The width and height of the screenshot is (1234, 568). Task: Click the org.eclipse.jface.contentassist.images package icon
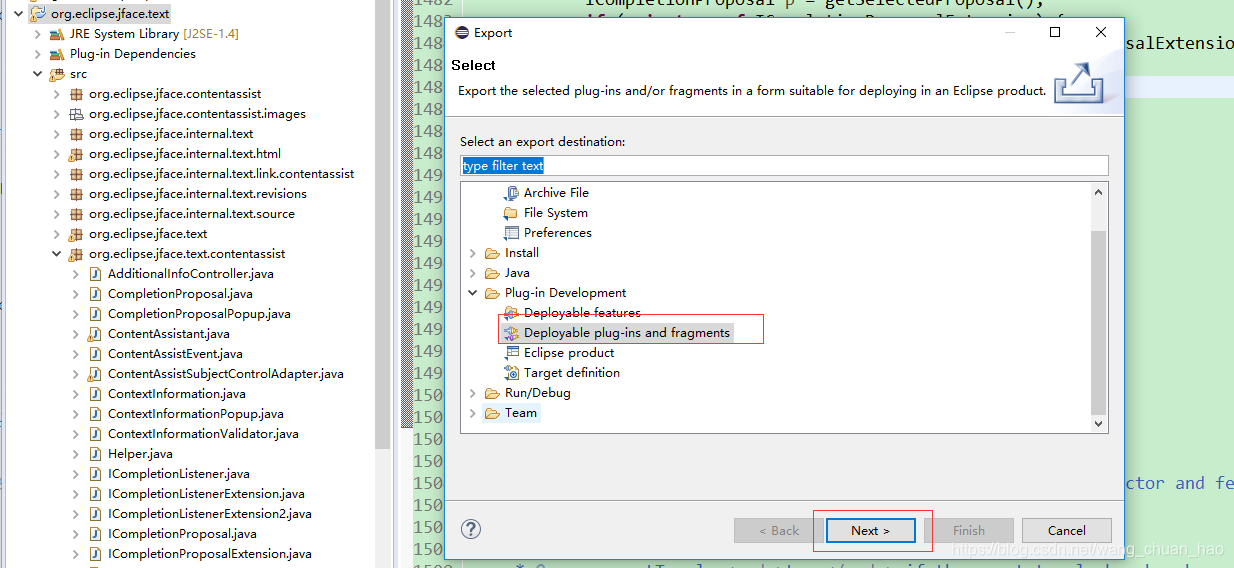76,114
